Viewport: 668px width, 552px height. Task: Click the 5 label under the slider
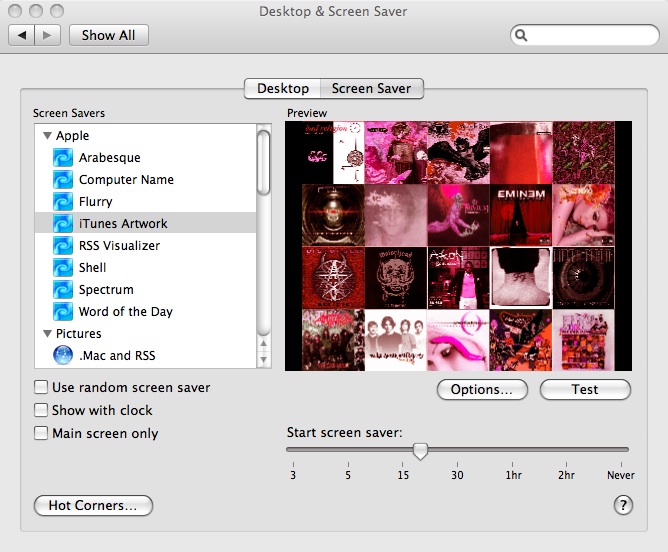[348, 475]
